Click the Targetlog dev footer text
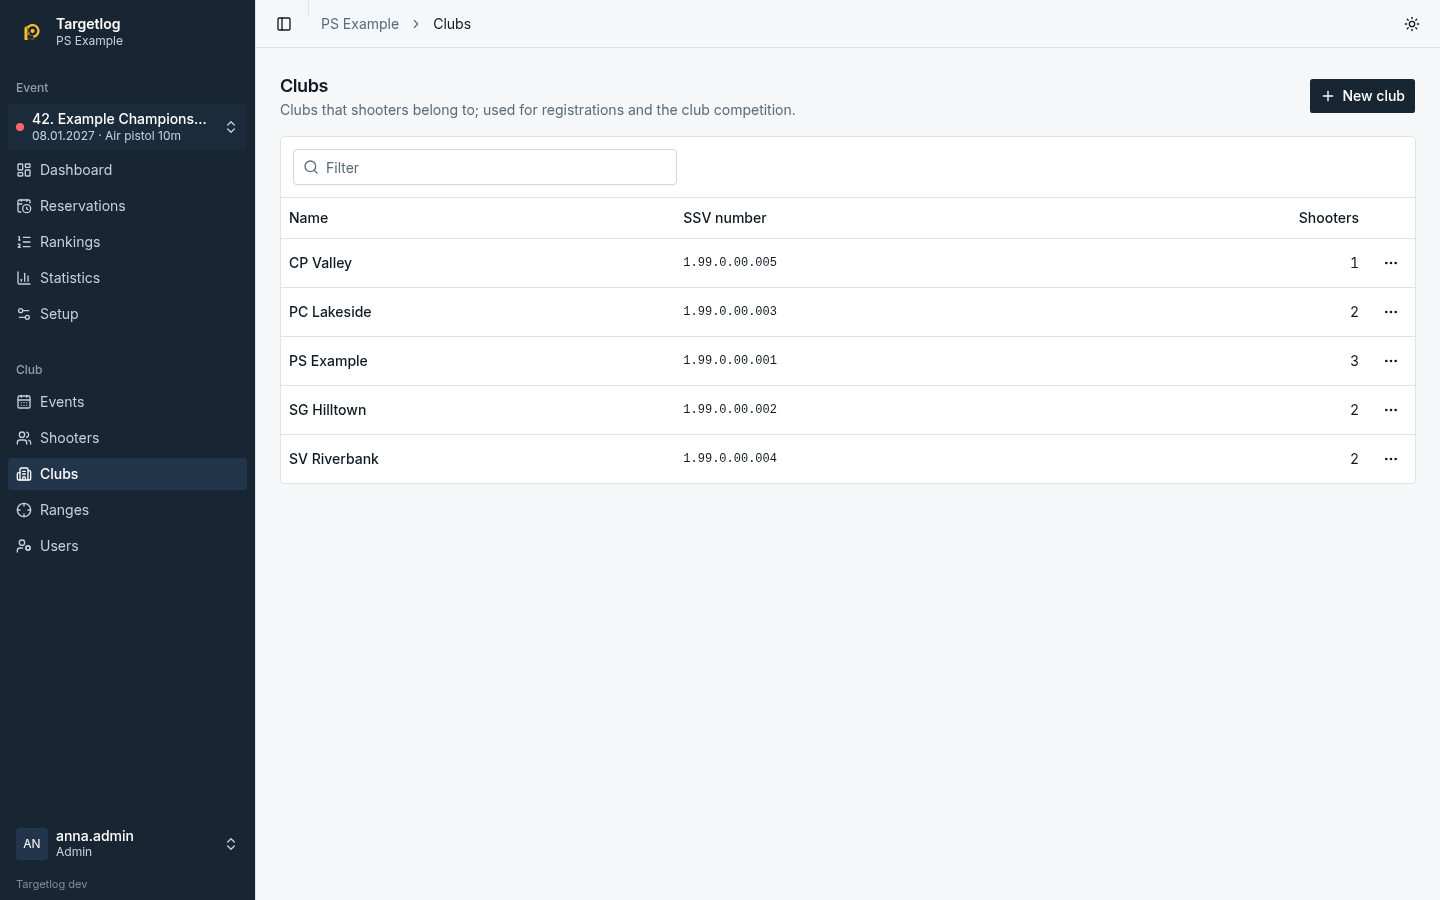Image resolution: width=1440 pixels, height=900 pixels. coord(52,884)
